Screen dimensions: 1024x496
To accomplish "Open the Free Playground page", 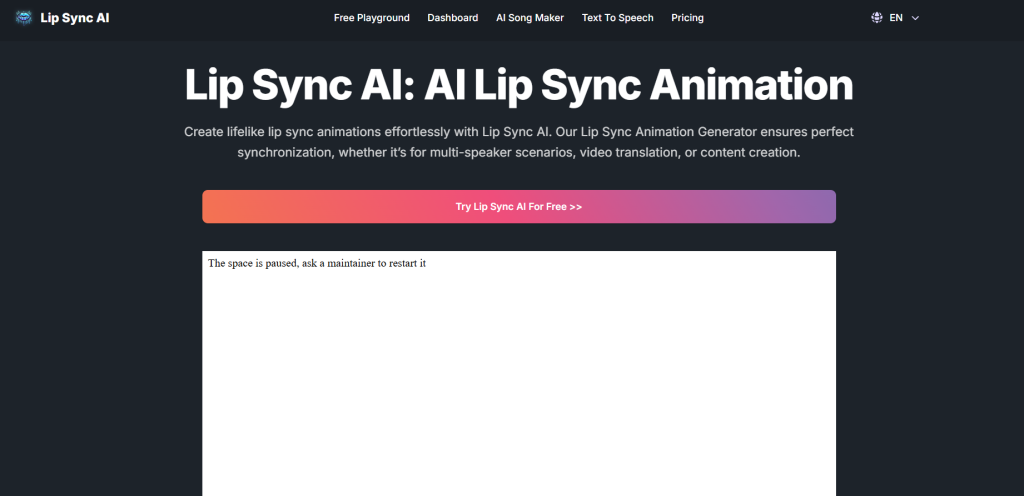I will point(371,18).
